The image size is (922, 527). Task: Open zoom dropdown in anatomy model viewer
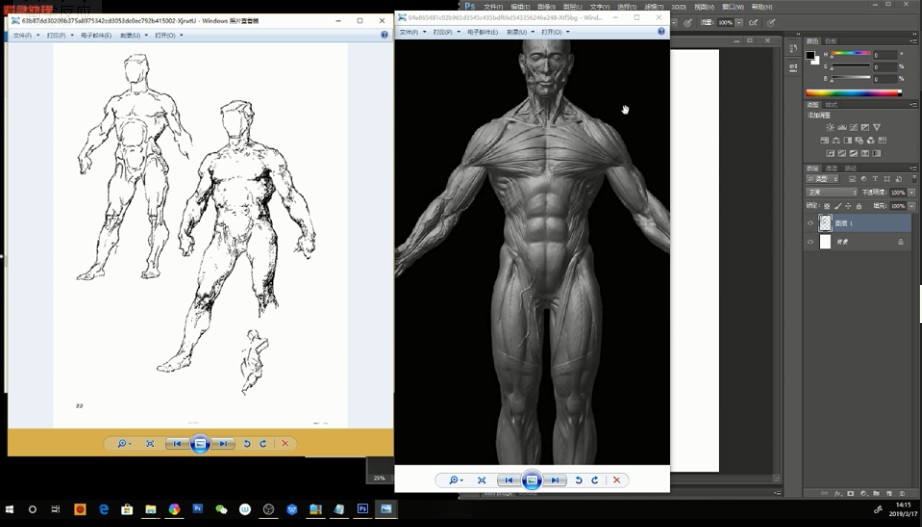(x=455, y=480)
